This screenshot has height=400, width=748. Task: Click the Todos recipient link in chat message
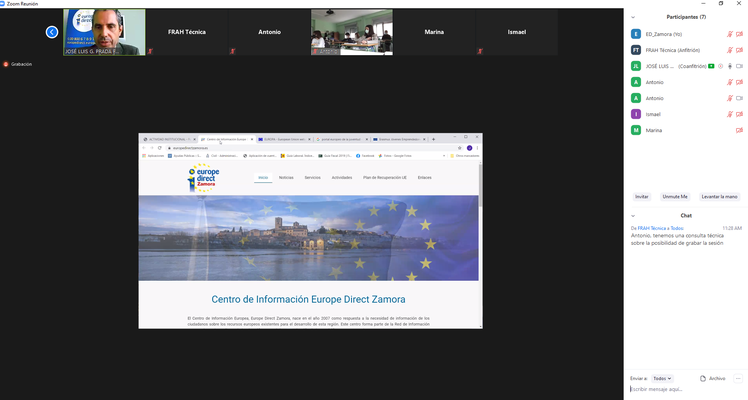pyautogui.click(x=677, y=228)
